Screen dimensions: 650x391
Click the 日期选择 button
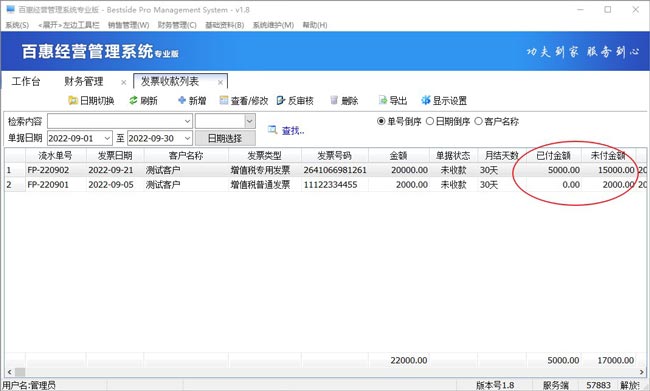pos(225,138)
